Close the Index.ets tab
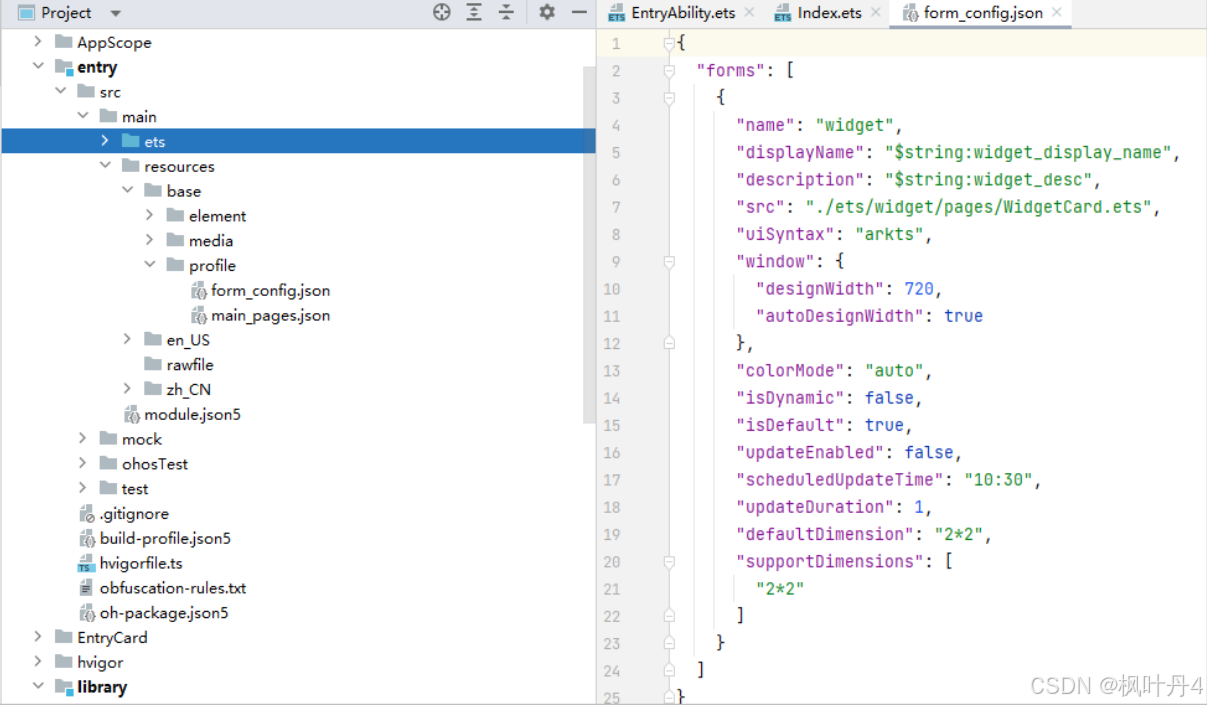Image resolution: width=1207 pixels, height=705 pixels. [876, 13]
